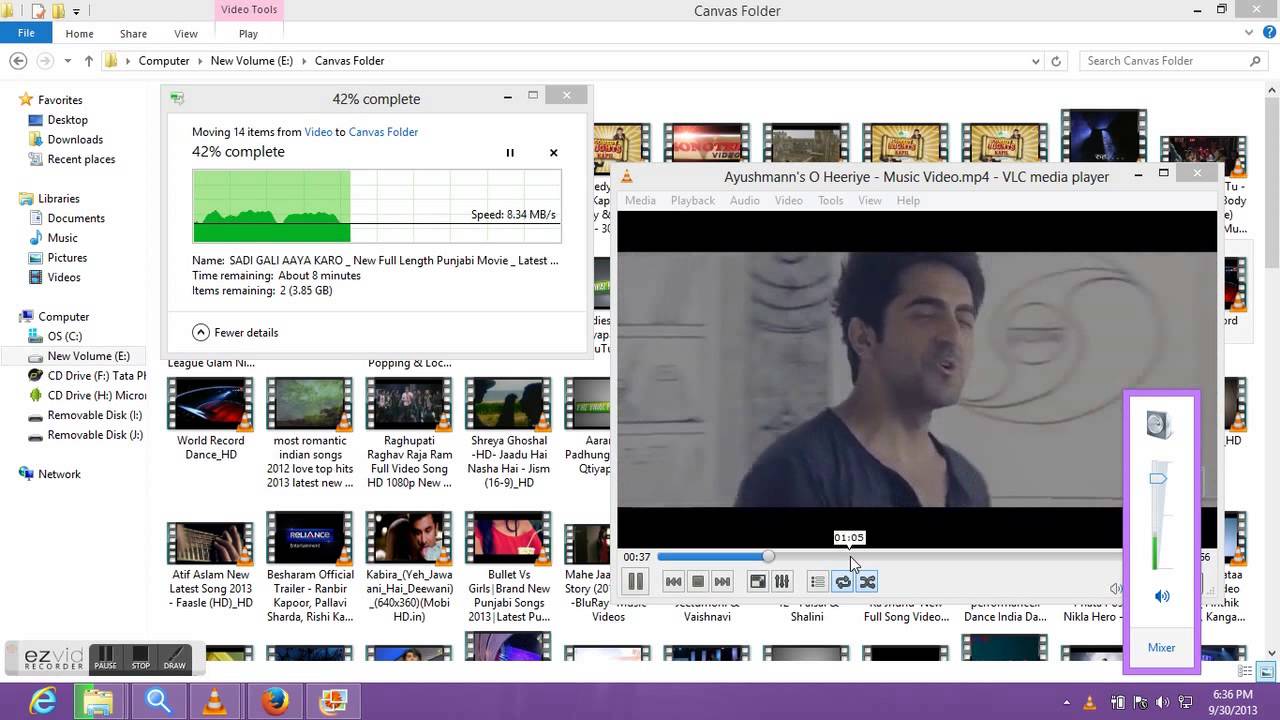
Task: Toggle loop mode in VLC
Action: [843, 581]
